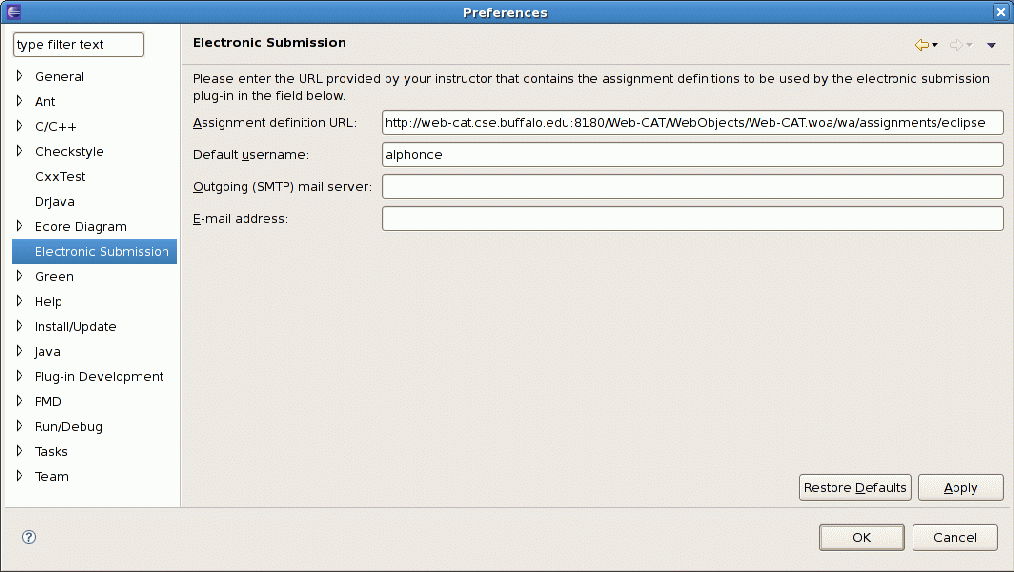Click the Outgoing SMTP mail server field

pos(692,187)
